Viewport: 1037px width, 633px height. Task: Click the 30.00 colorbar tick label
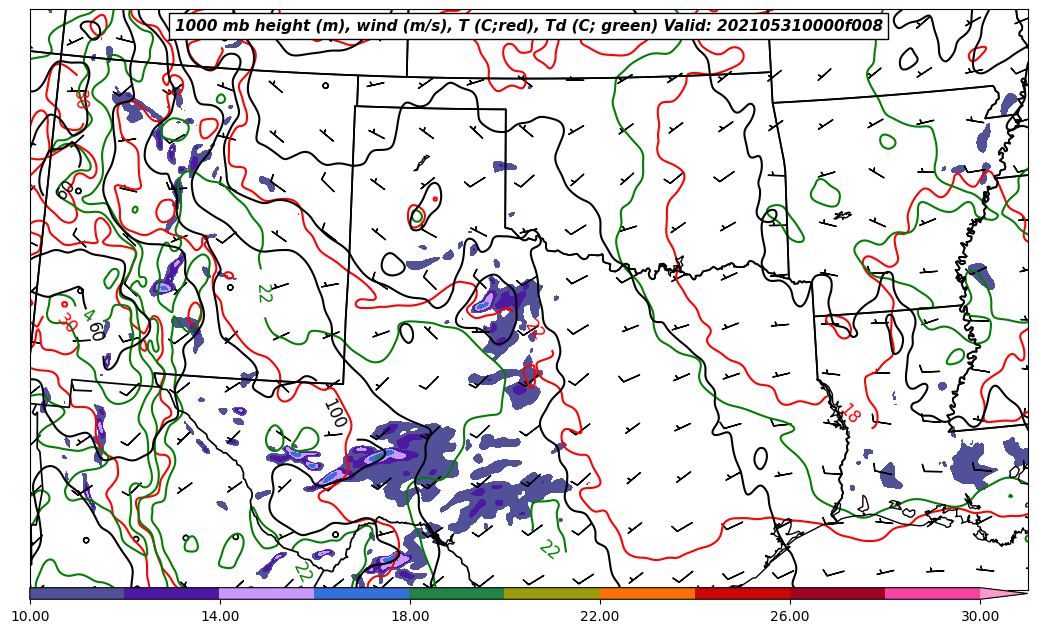[980, 616]
